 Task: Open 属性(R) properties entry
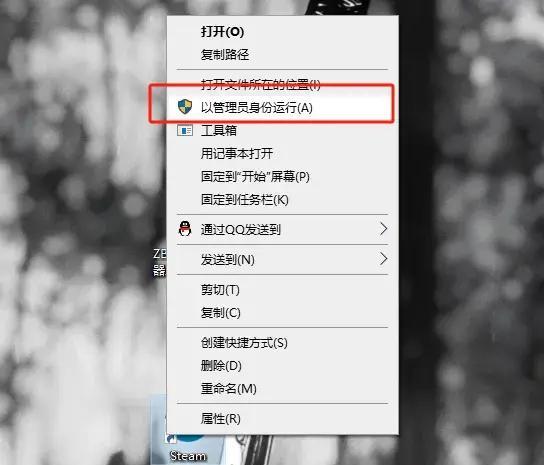(x=282, y=418)
